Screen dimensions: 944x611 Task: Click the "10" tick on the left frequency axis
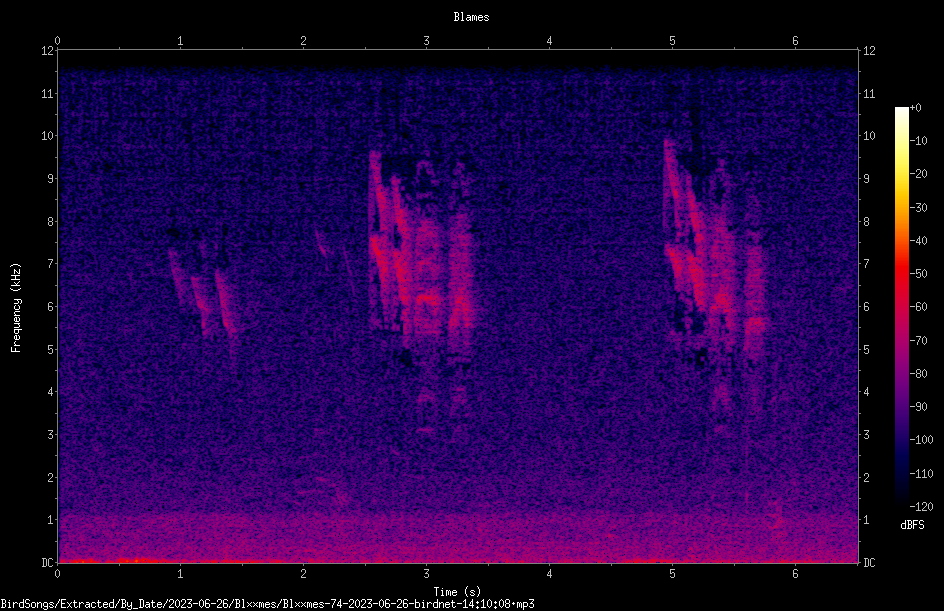tap(47, 136)
